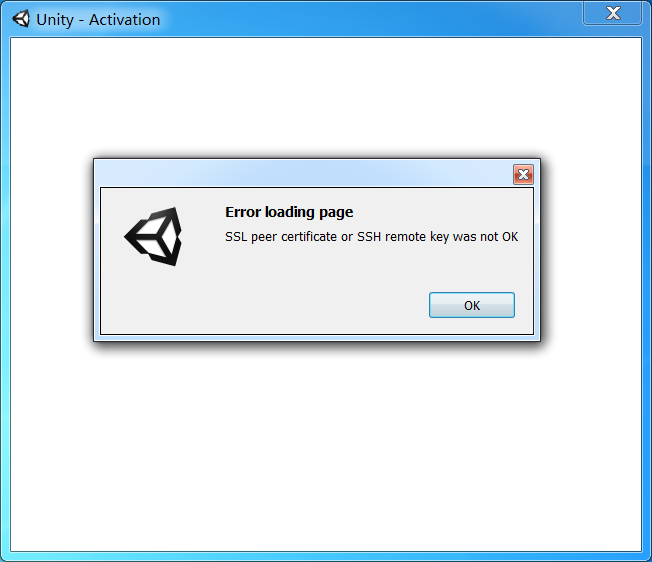Viewport: 652px width, 562px height.
Task: Click dialog area below the Unity cube icon
Action: tap(153, 299)
